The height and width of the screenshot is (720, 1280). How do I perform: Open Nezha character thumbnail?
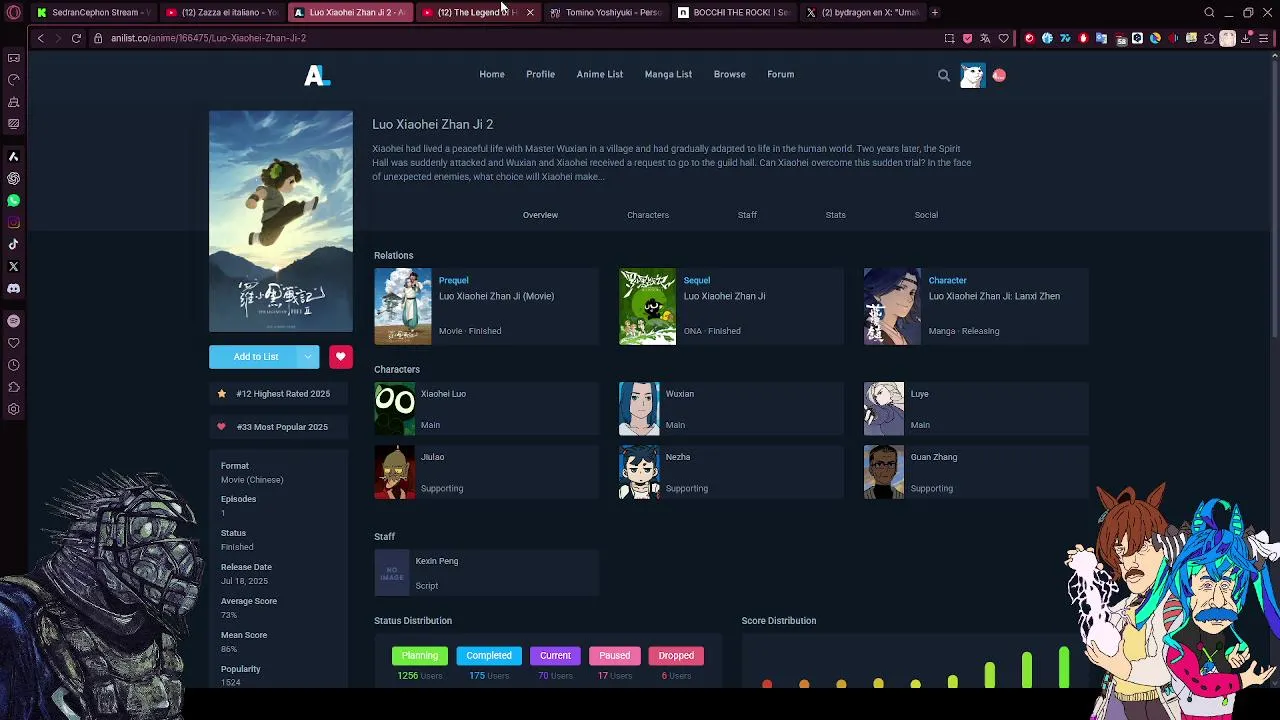coord(639,472)
